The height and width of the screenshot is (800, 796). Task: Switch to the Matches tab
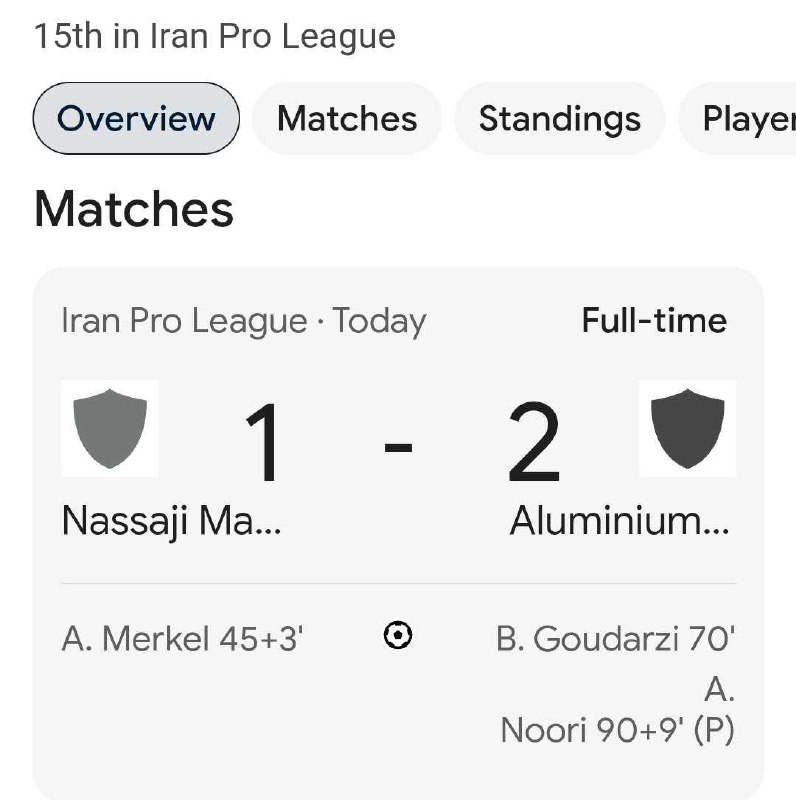pos(347,118)
